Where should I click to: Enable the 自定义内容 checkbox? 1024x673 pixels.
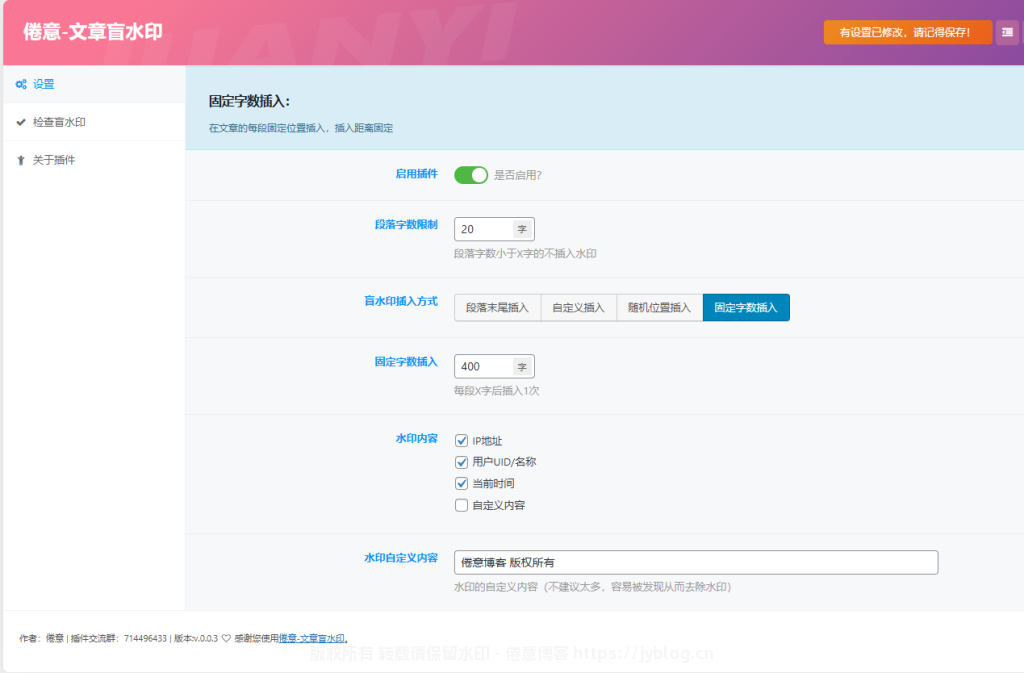tap(461, 504)
